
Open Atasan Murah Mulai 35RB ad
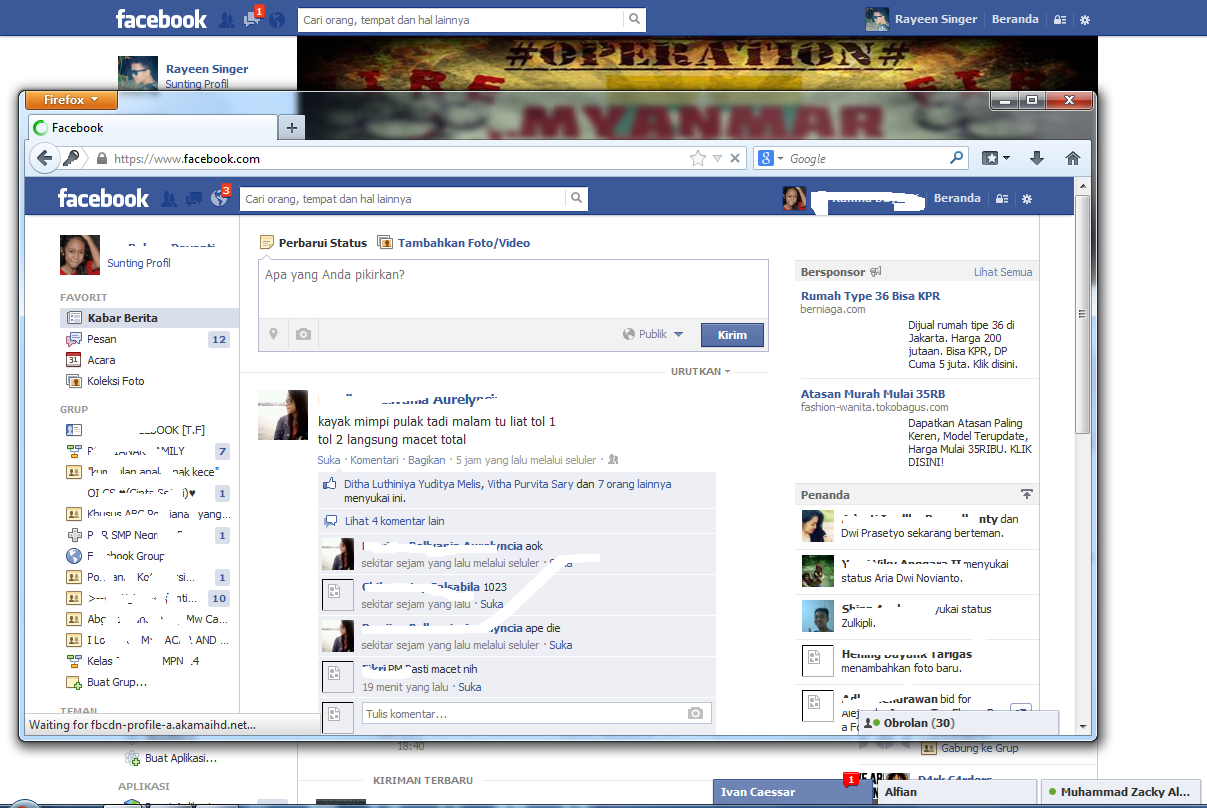pyautogui.click(x=873, y=394)
